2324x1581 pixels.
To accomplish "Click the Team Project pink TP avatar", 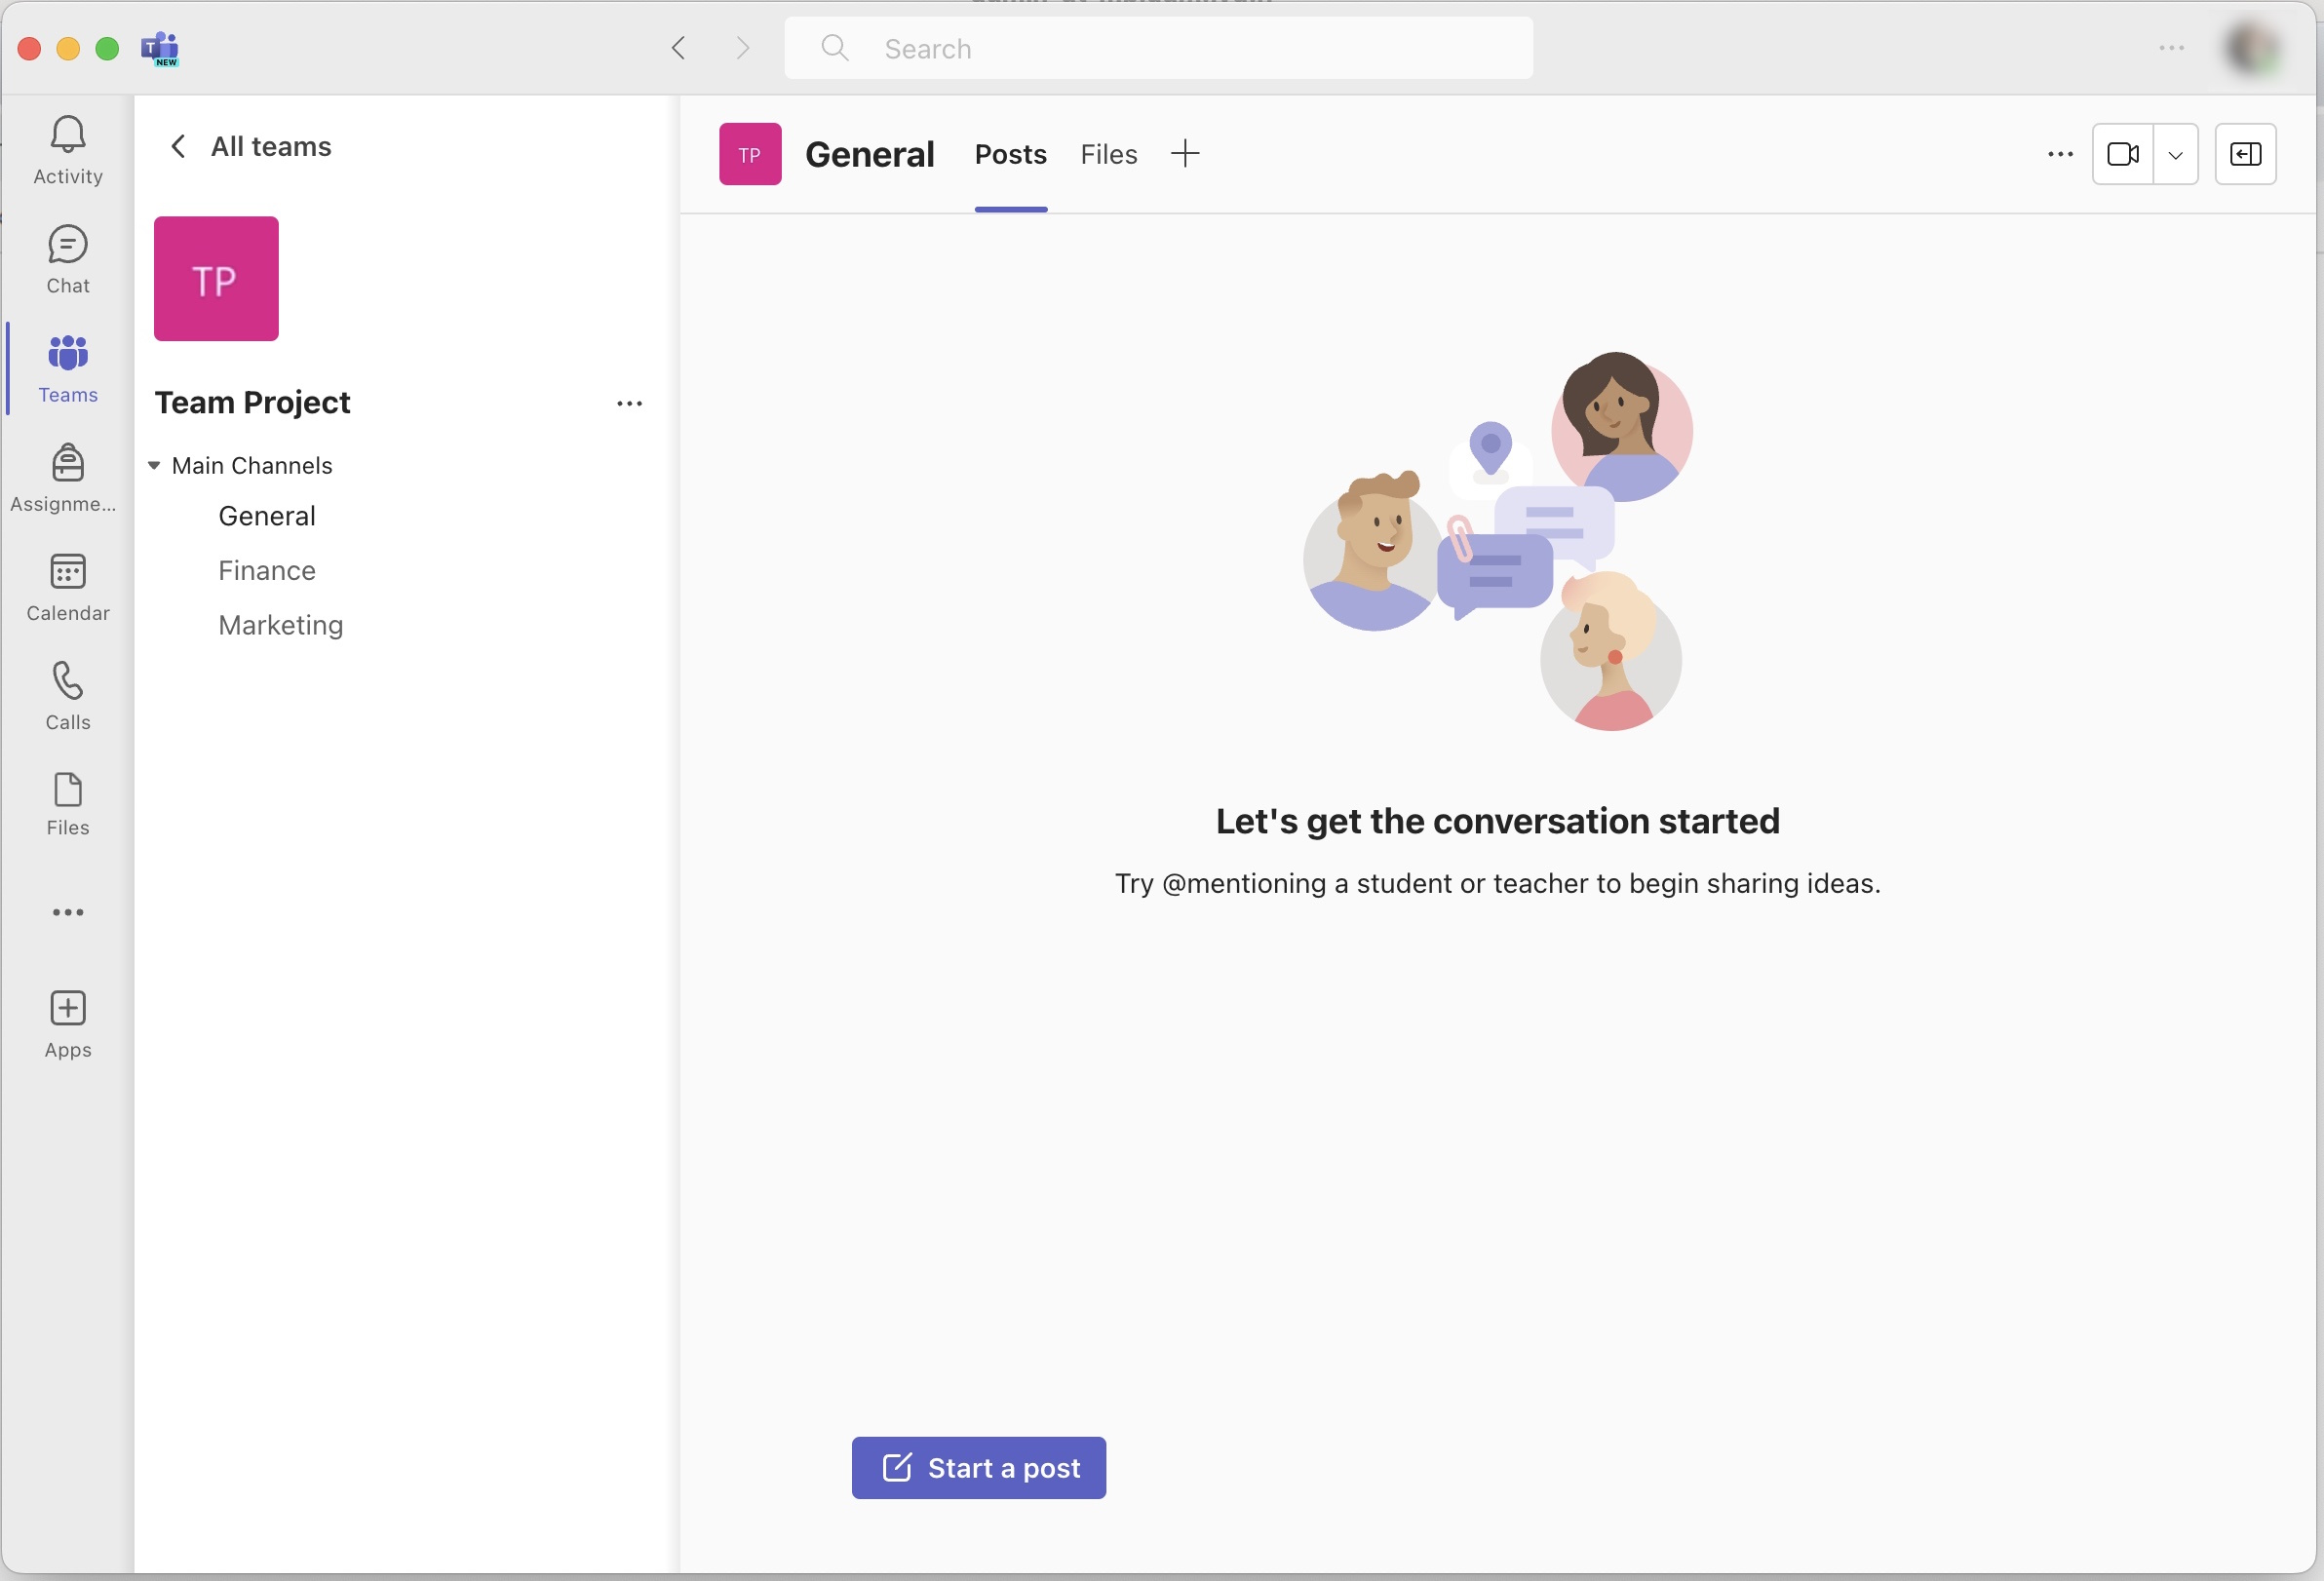I will (x=216, y=279).
